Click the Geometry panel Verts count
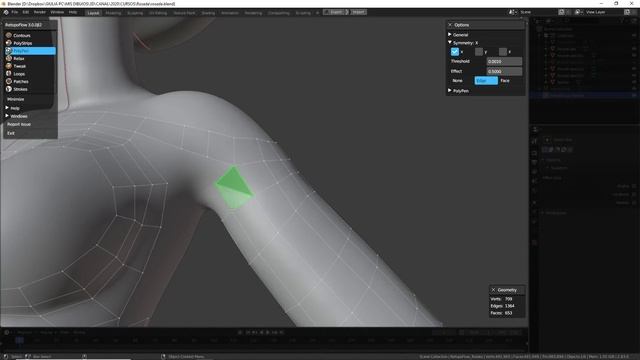 [x=501, y=299]
